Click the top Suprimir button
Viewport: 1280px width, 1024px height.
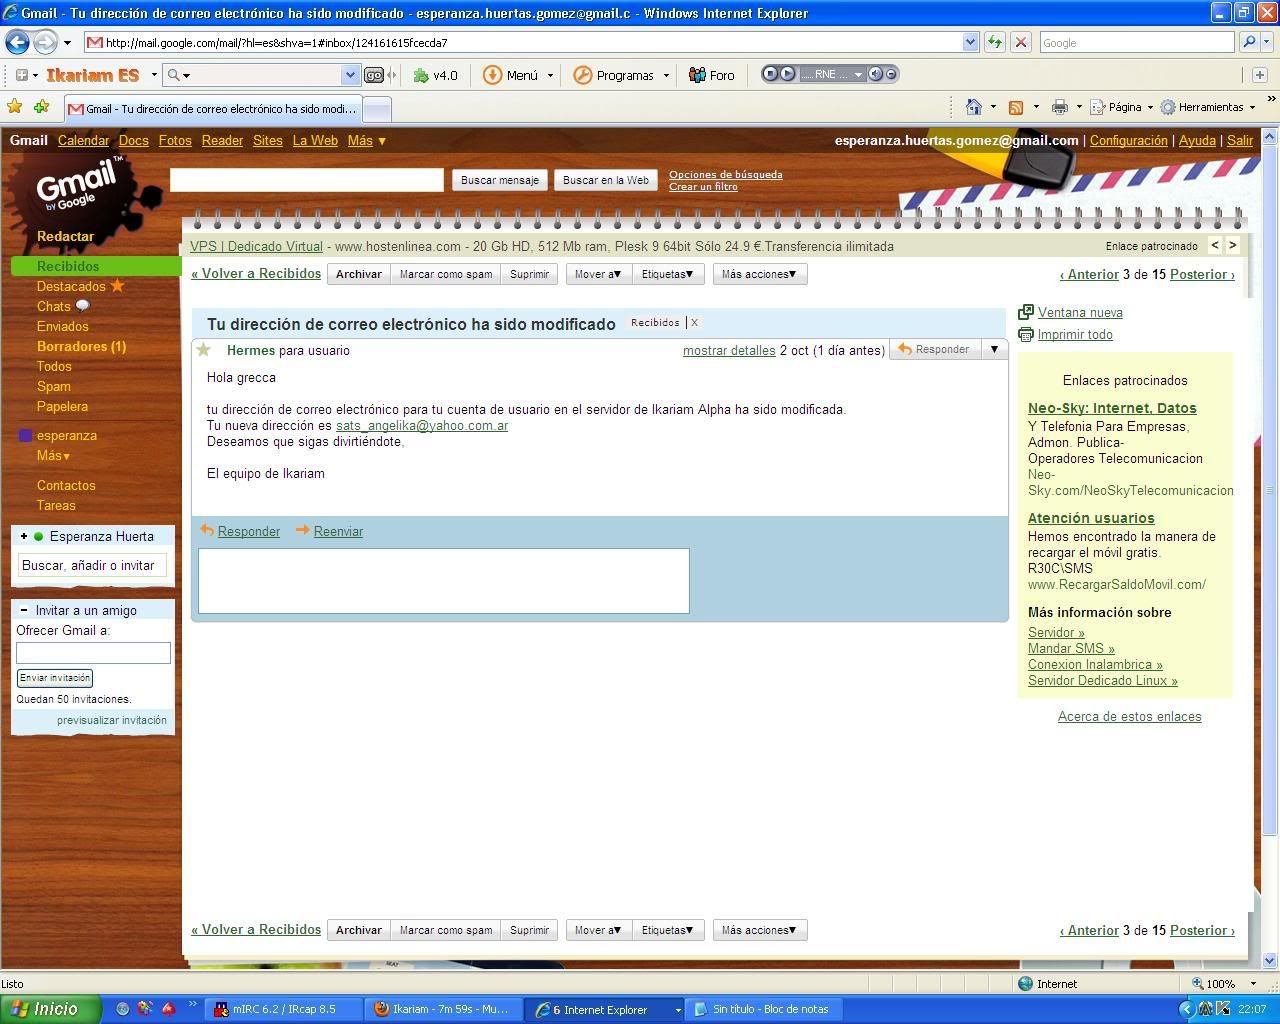pyautogui.click(x=529, y=274)
